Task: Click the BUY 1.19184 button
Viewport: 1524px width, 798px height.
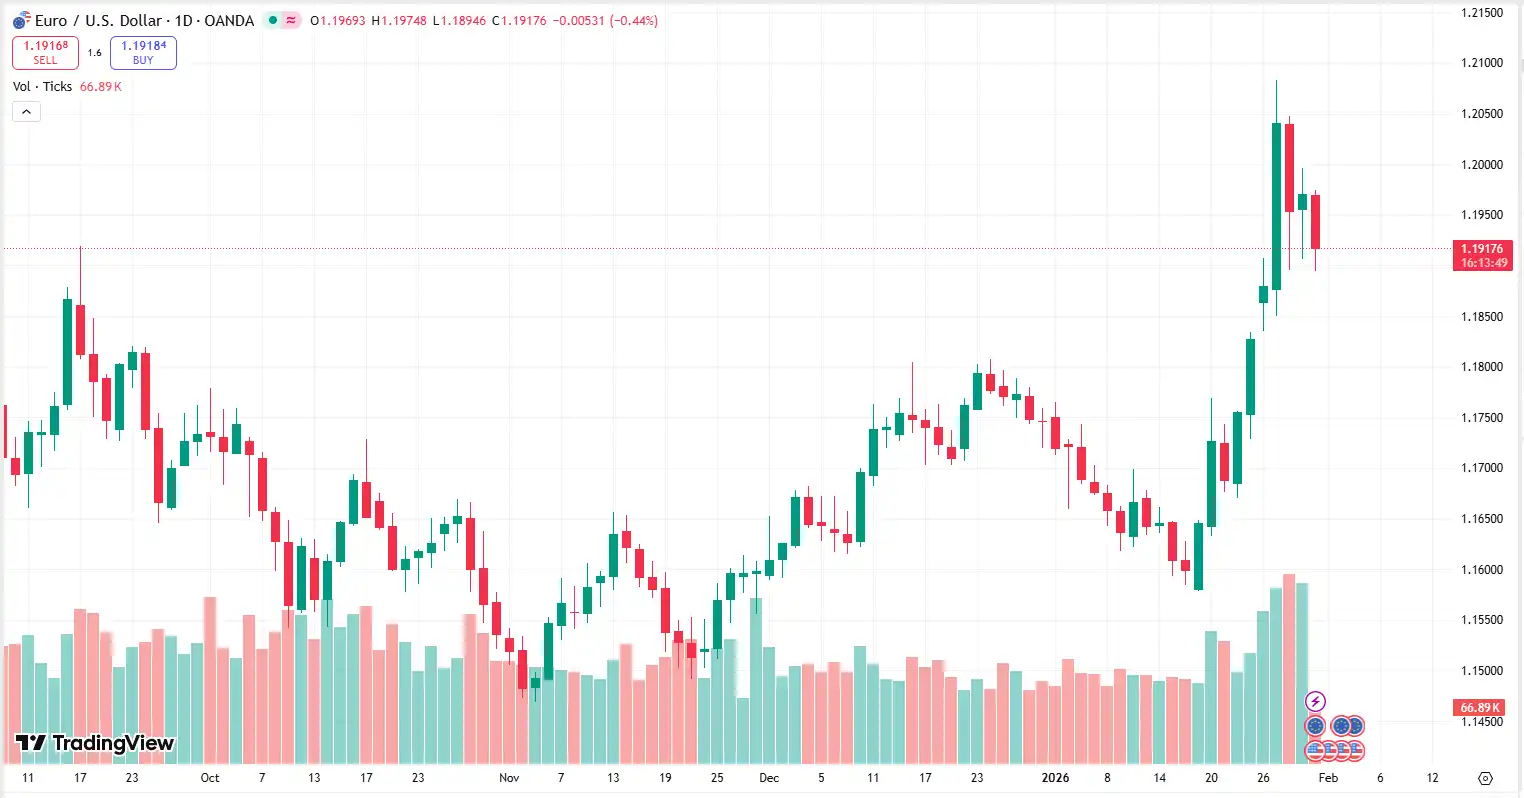Action: (143, 52)
